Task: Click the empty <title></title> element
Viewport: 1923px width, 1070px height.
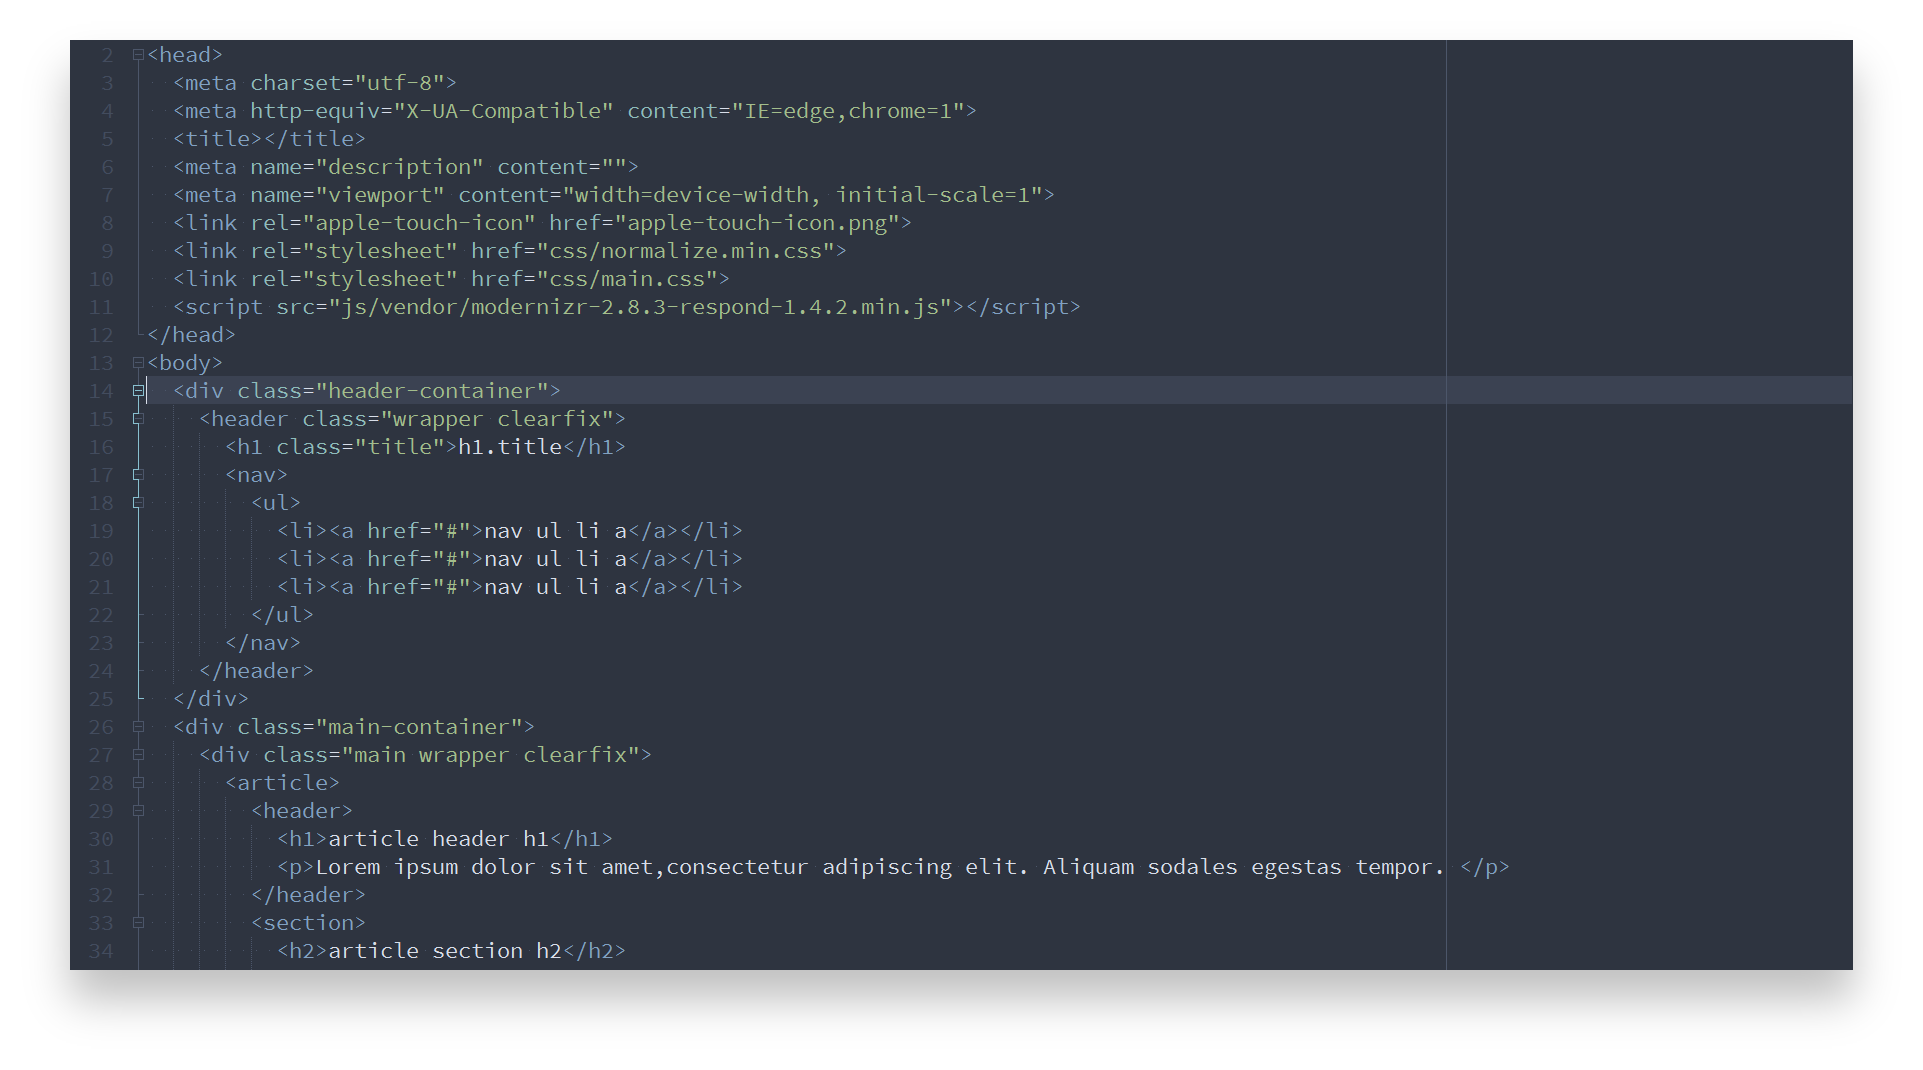Action: (x=270, y=139)
